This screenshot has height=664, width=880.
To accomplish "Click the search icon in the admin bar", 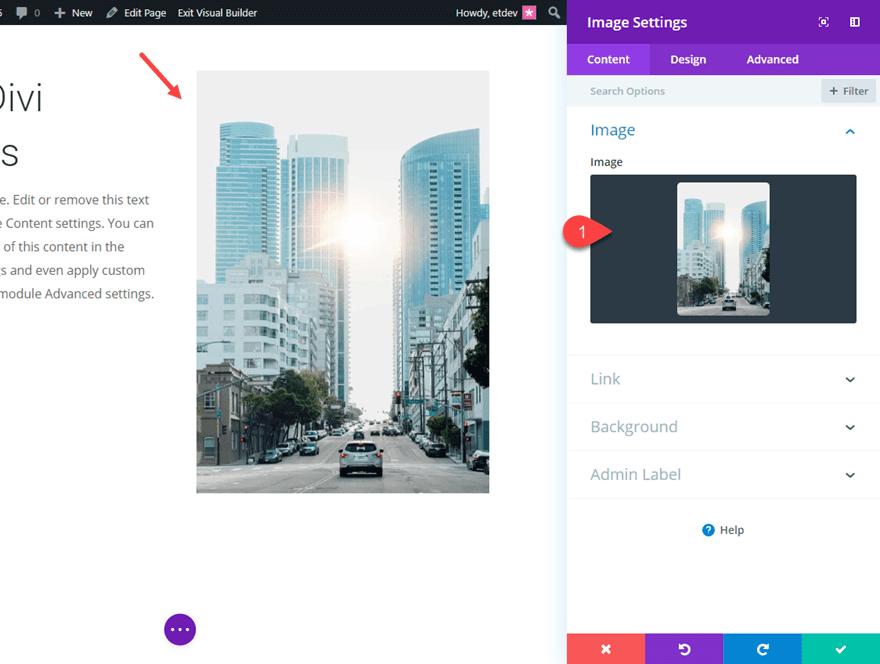I will pyautogui.click(x=554, y=12).
